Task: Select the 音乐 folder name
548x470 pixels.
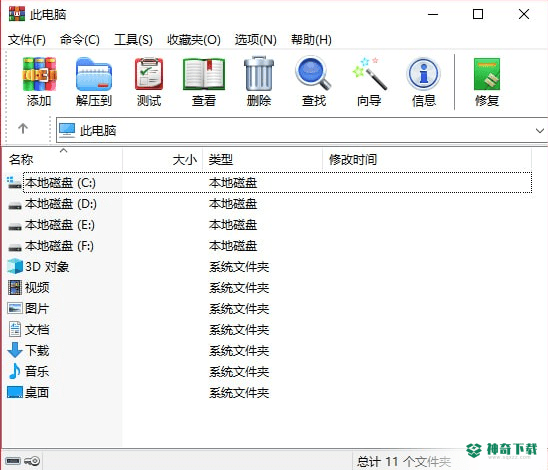Action: pyautogui.click(x=37, y=371)
